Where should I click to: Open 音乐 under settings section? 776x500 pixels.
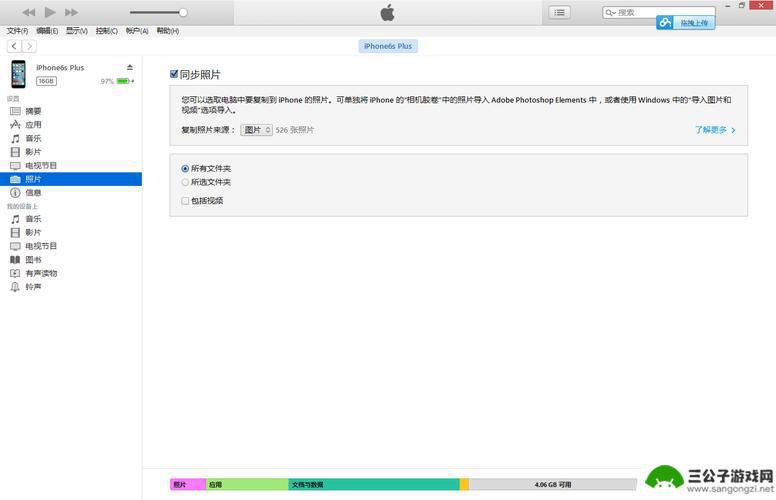[x=71, y=139]
